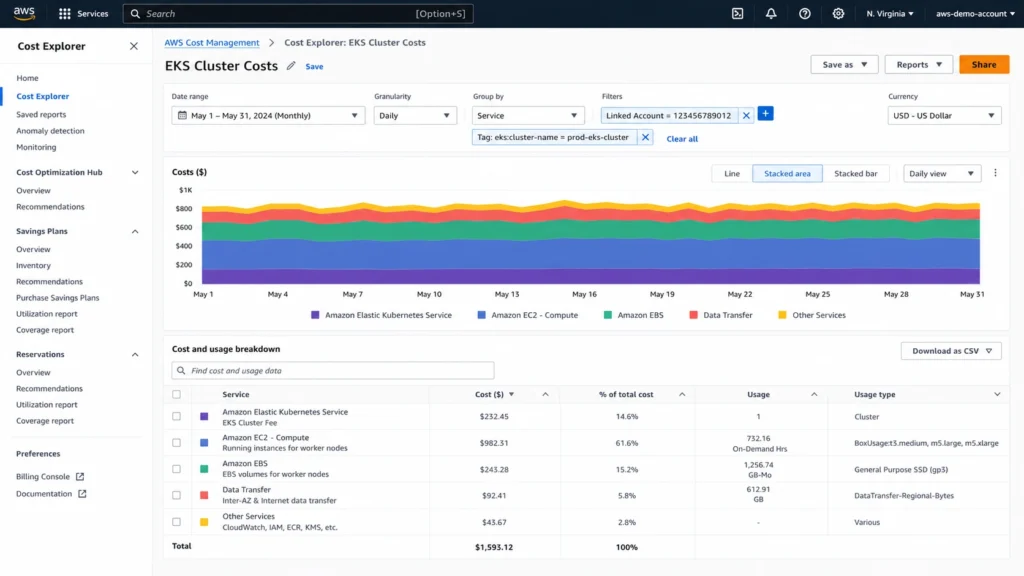Screen dimensions: 1024x576
Task: Add a new filter with plus button
Action: coord(765,114)
